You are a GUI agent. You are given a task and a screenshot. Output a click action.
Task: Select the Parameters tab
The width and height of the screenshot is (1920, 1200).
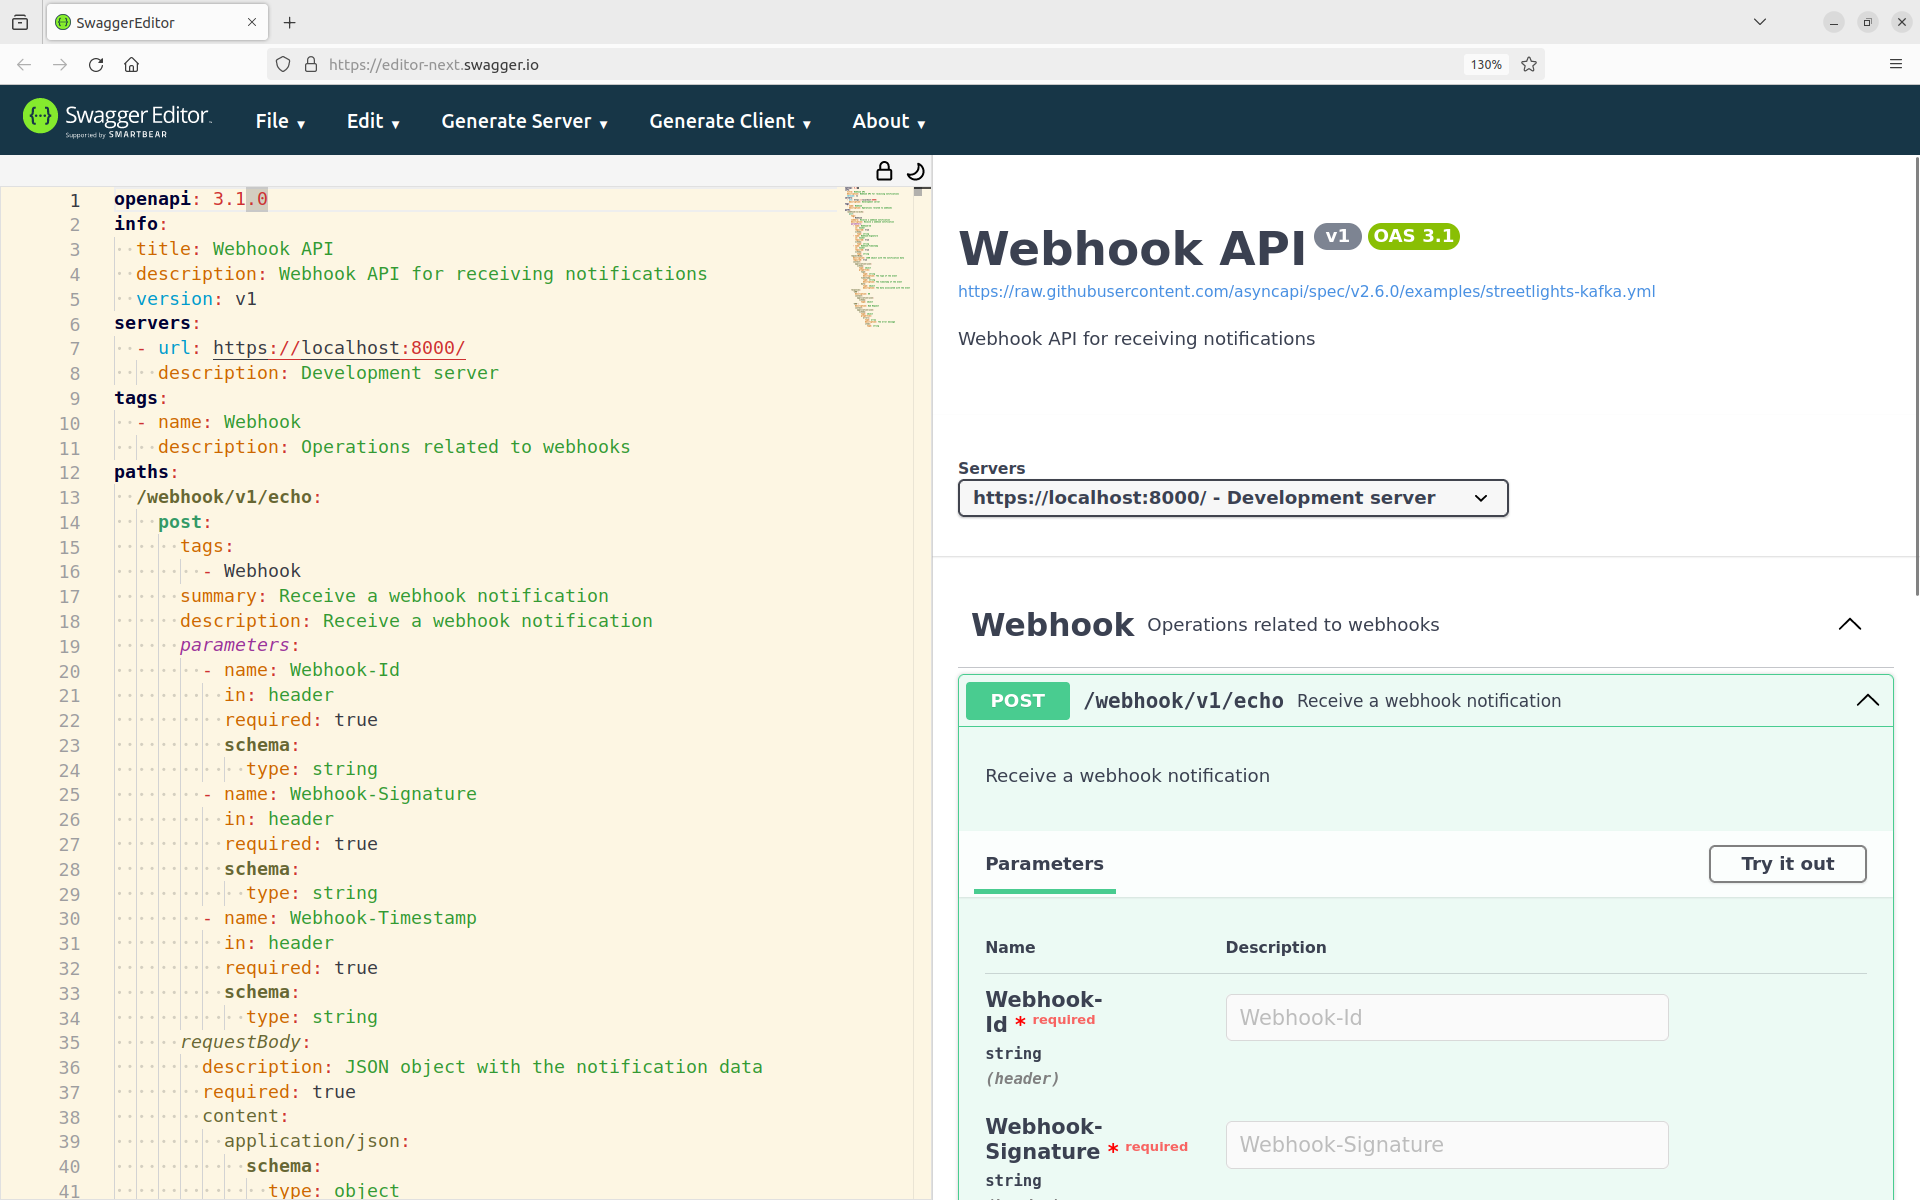click(x=1044, y=864)
